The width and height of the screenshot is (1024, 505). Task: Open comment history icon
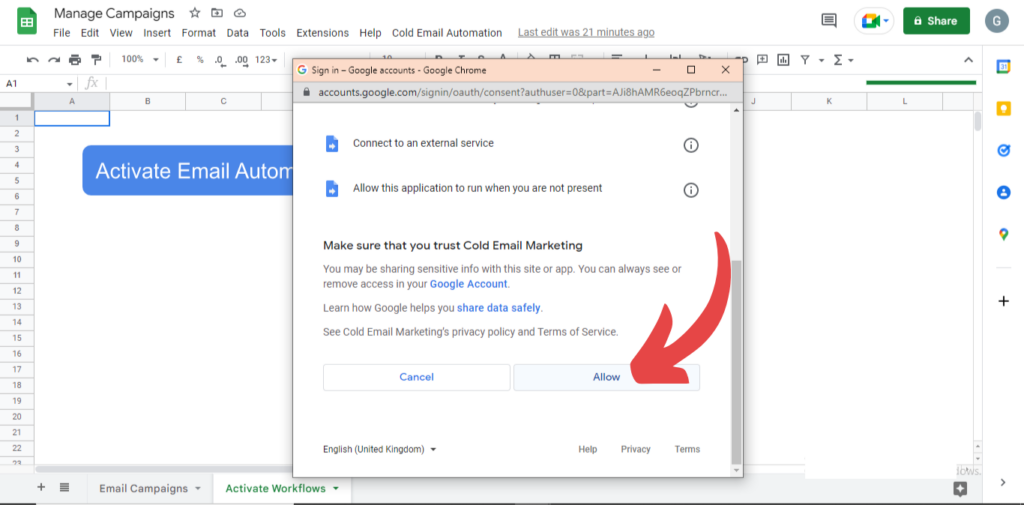click(x=829, y=21)
